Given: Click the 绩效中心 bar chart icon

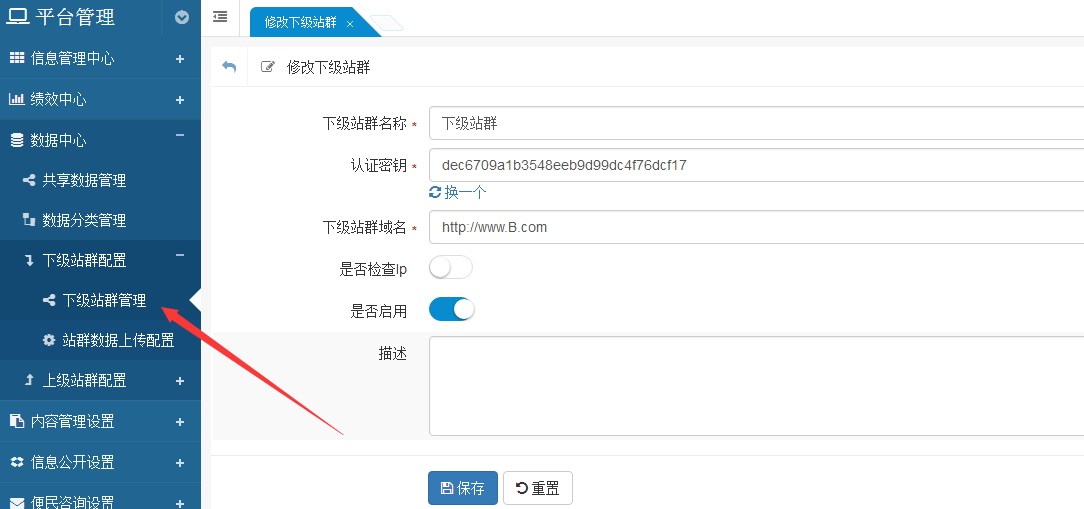Looking at the screenshot, I should pyautogui.click(x=16, y=99).
